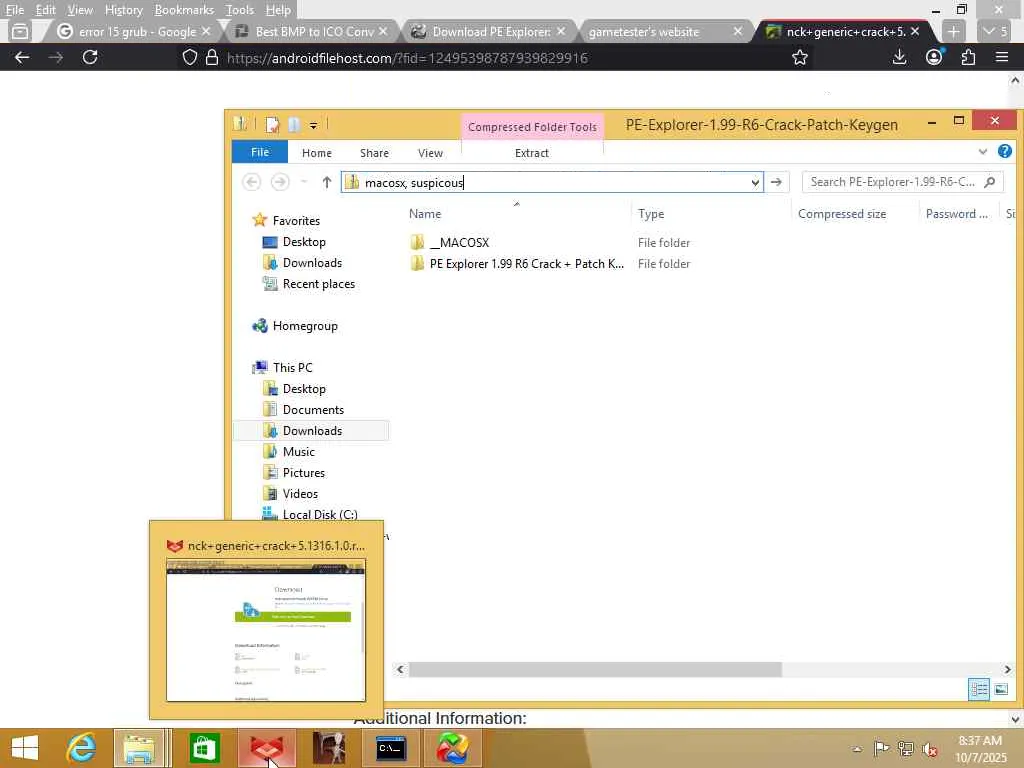Sort by Type column header
Screen dimensions: 1024x768
coord(651,214)
